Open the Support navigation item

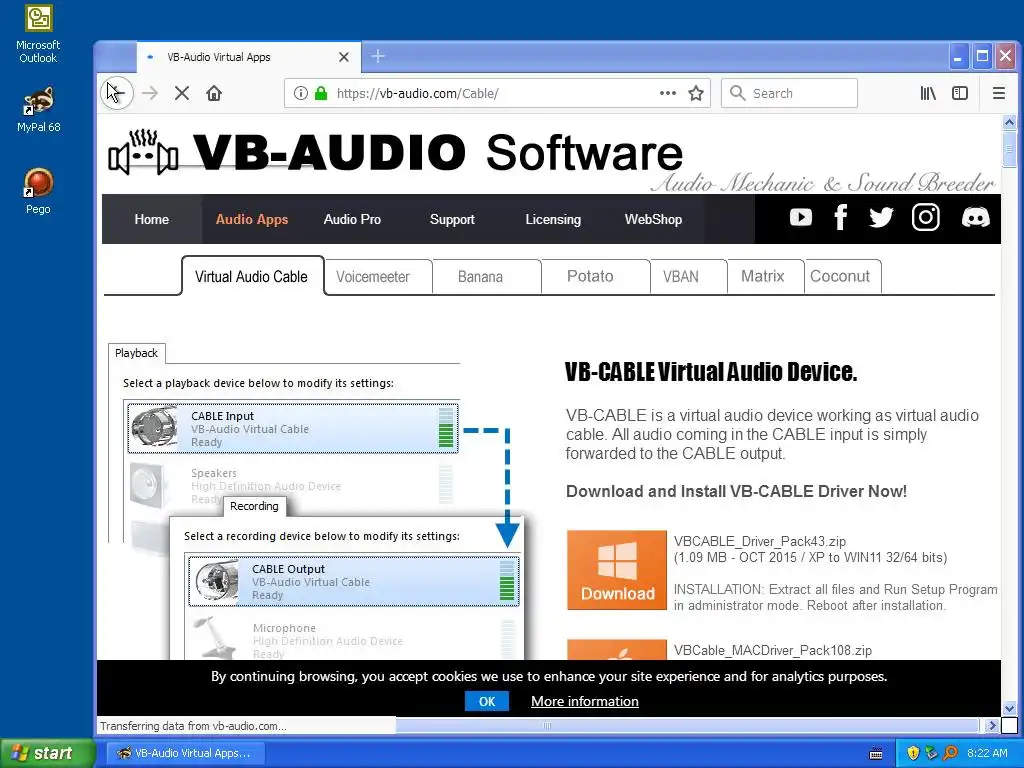coord(452,219)
